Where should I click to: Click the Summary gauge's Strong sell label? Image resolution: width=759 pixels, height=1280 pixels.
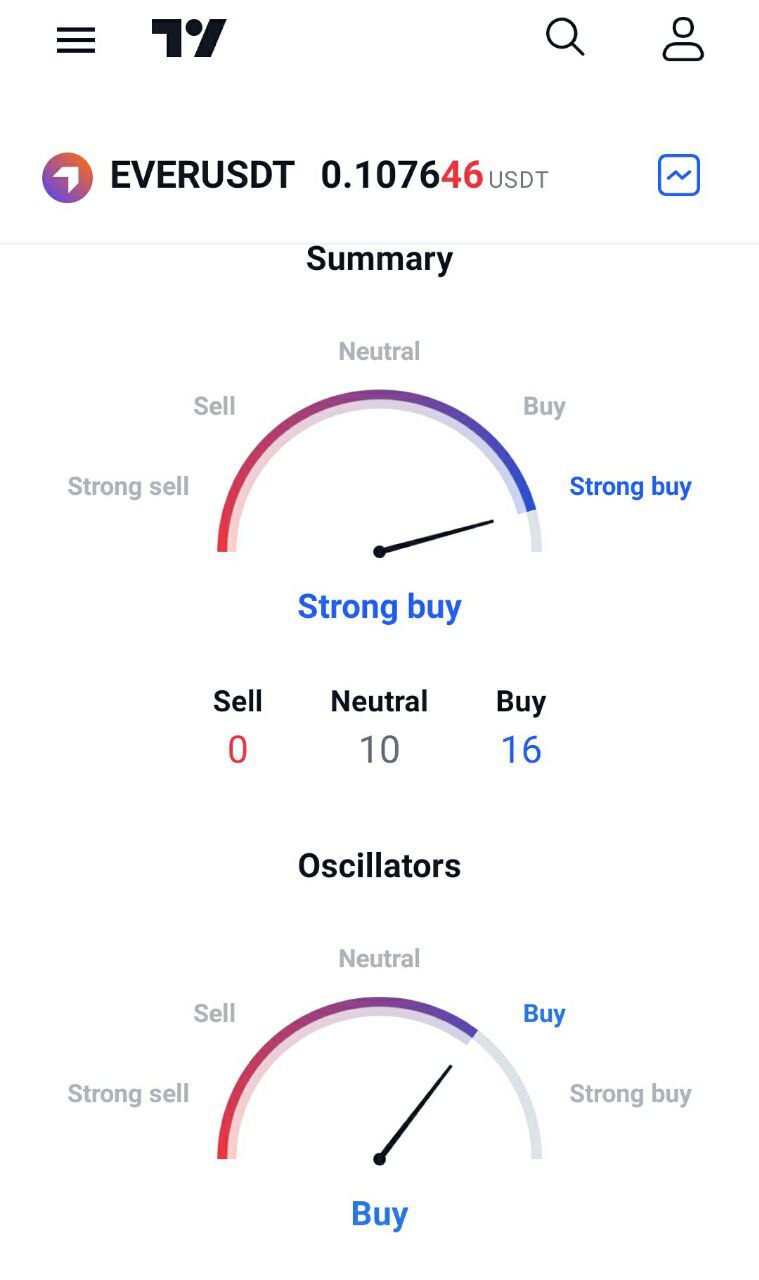tap(128, 487)
